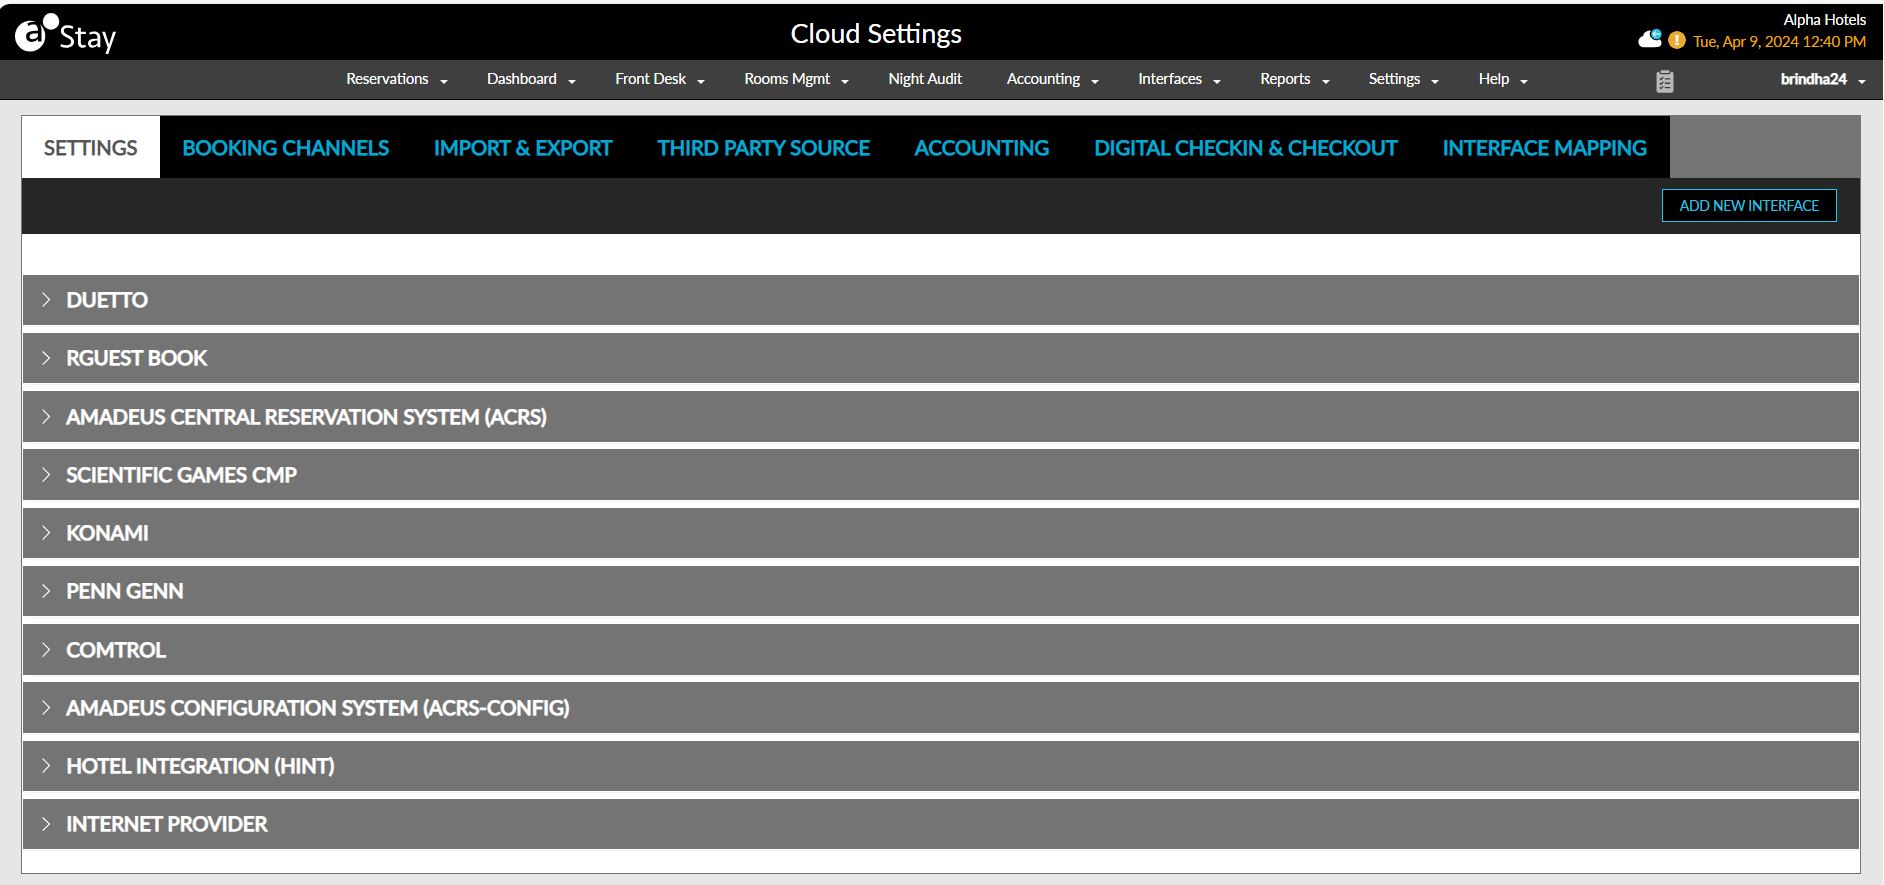1884x885 pixels.
Task: Click the cloud sync status icon
Action: (1650, 39)
